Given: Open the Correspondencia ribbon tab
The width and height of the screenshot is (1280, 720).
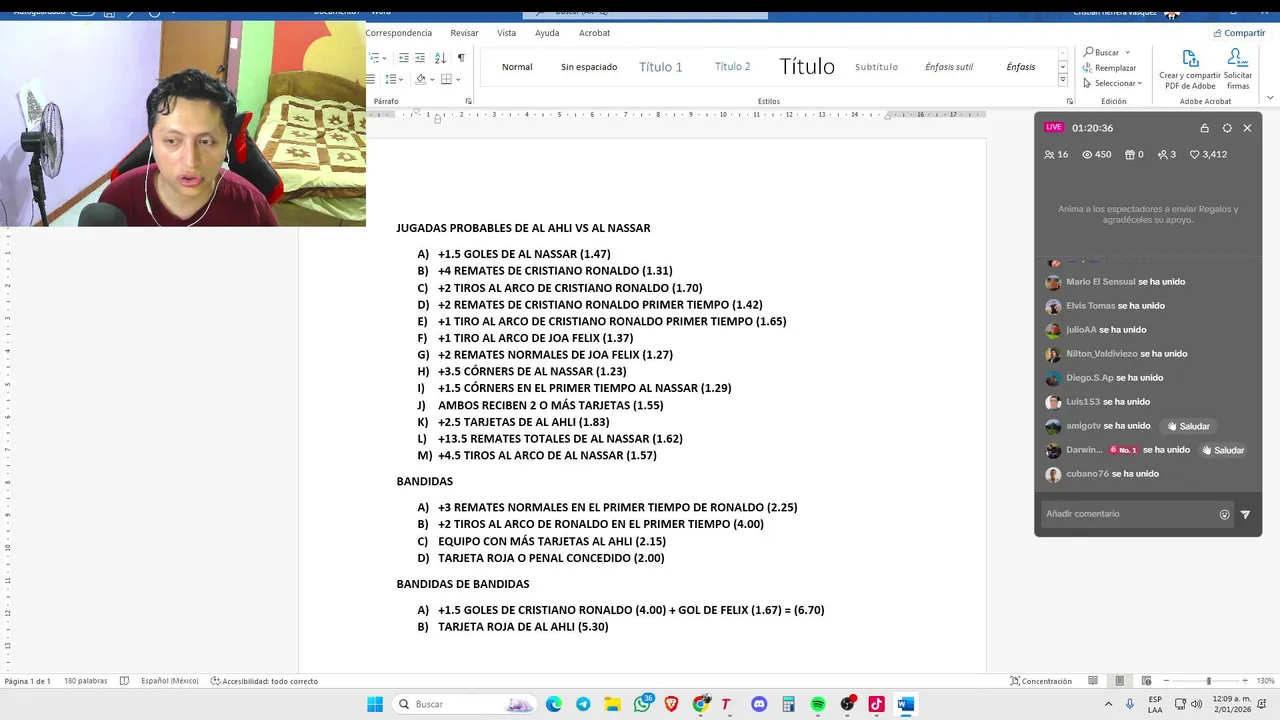Looking at the screenshot, I should pos(398,33).
